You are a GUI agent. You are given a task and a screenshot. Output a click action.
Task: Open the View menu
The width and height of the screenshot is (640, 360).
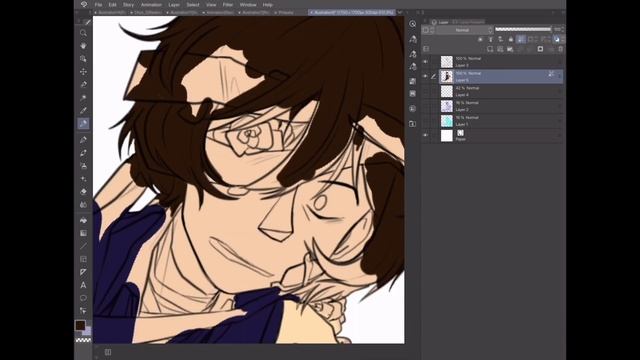click(211, 5)
